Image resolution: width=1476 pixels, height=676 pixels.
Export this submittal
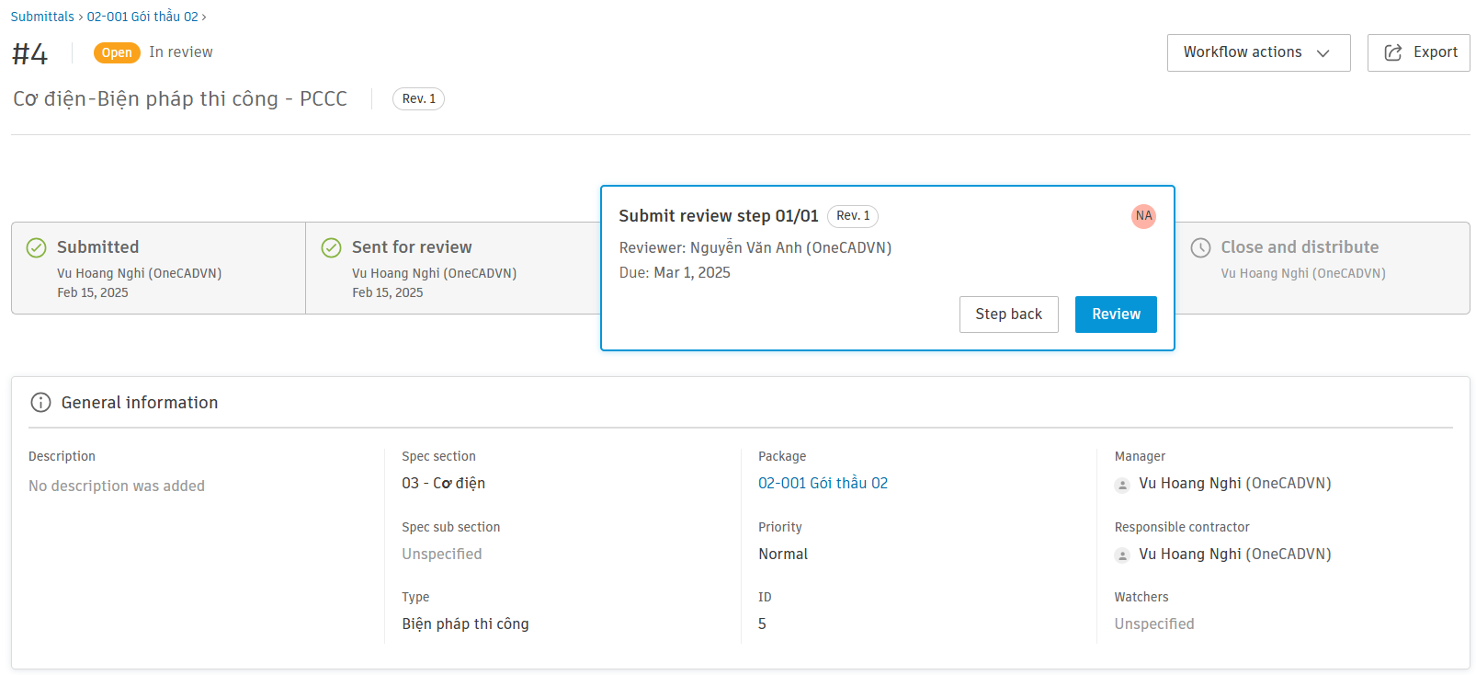(1418, 53)
